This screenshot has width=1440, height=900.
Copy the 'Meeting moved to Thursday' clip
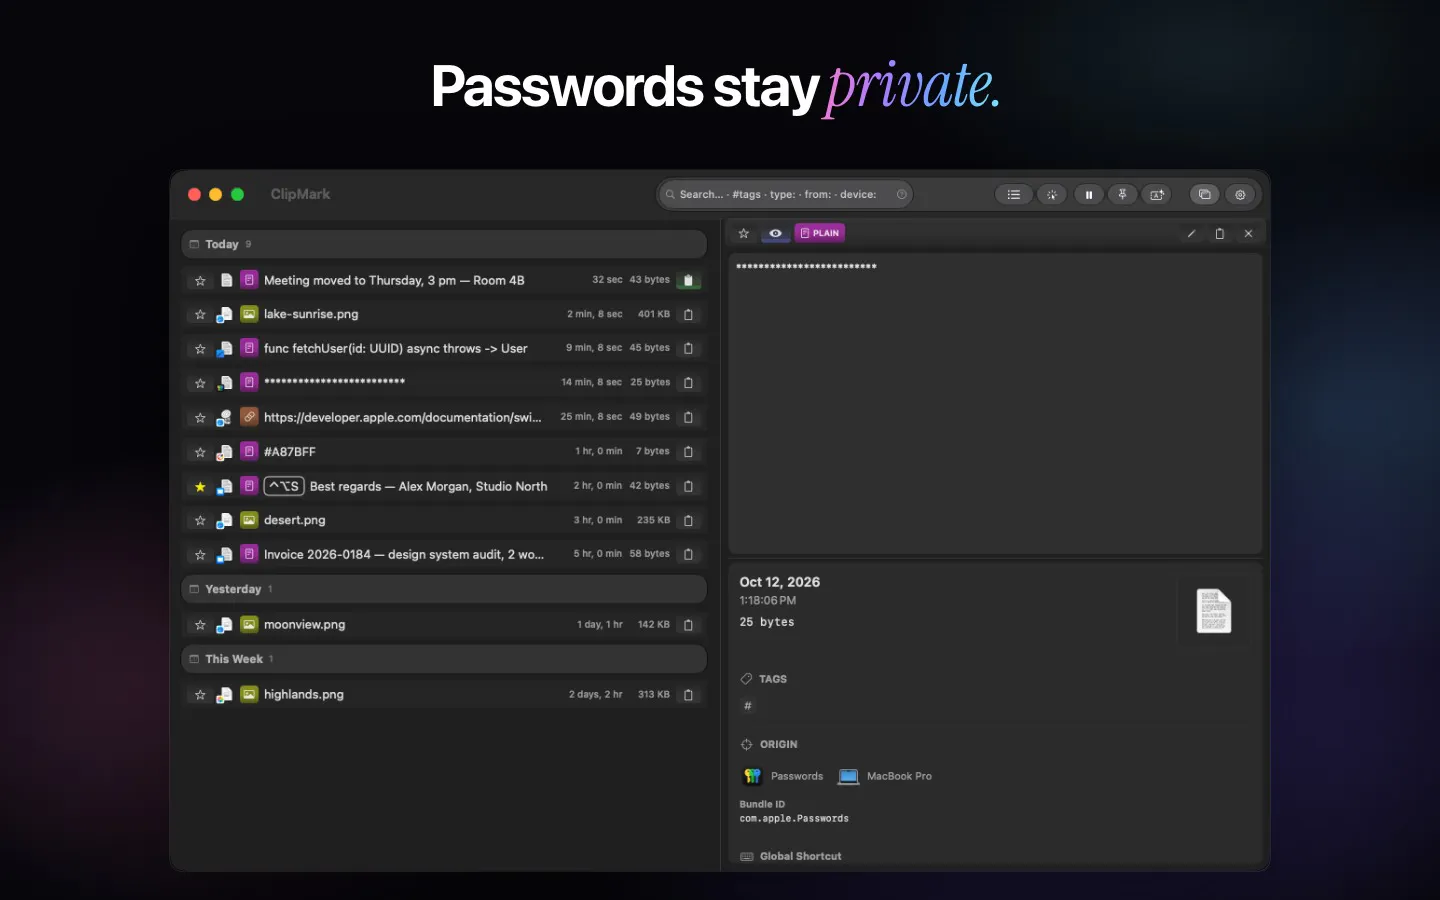[x=688, y=281]
